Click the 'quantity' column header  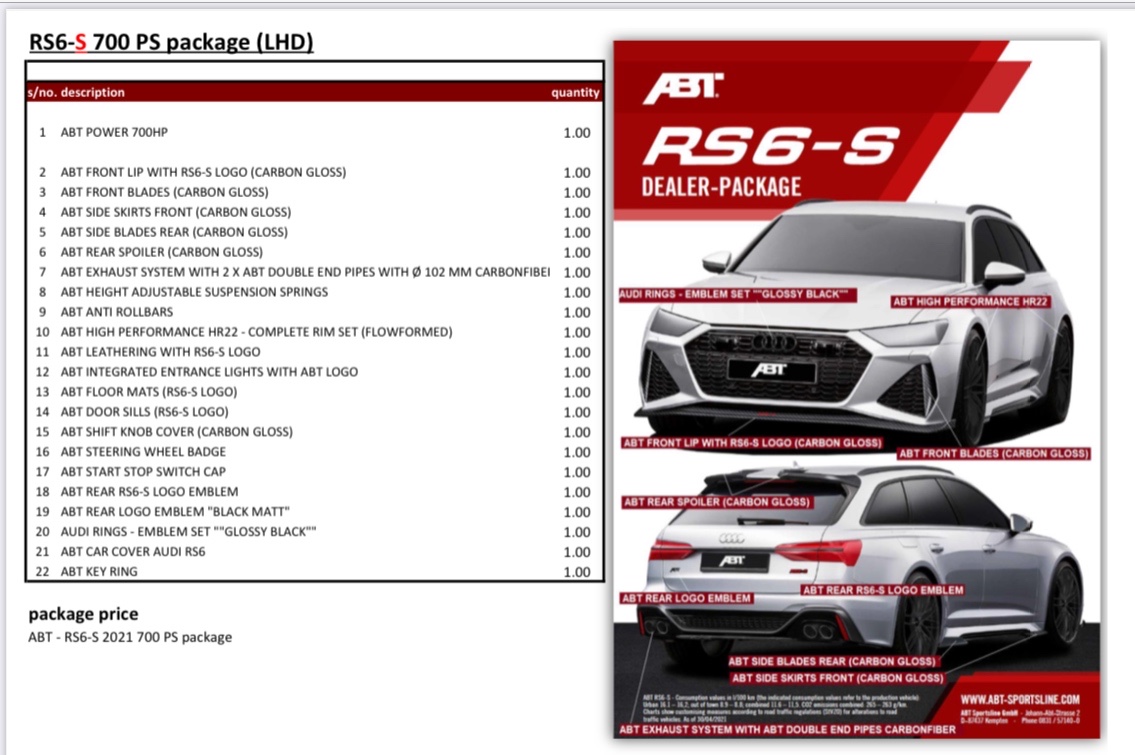[x=575, y=93]
